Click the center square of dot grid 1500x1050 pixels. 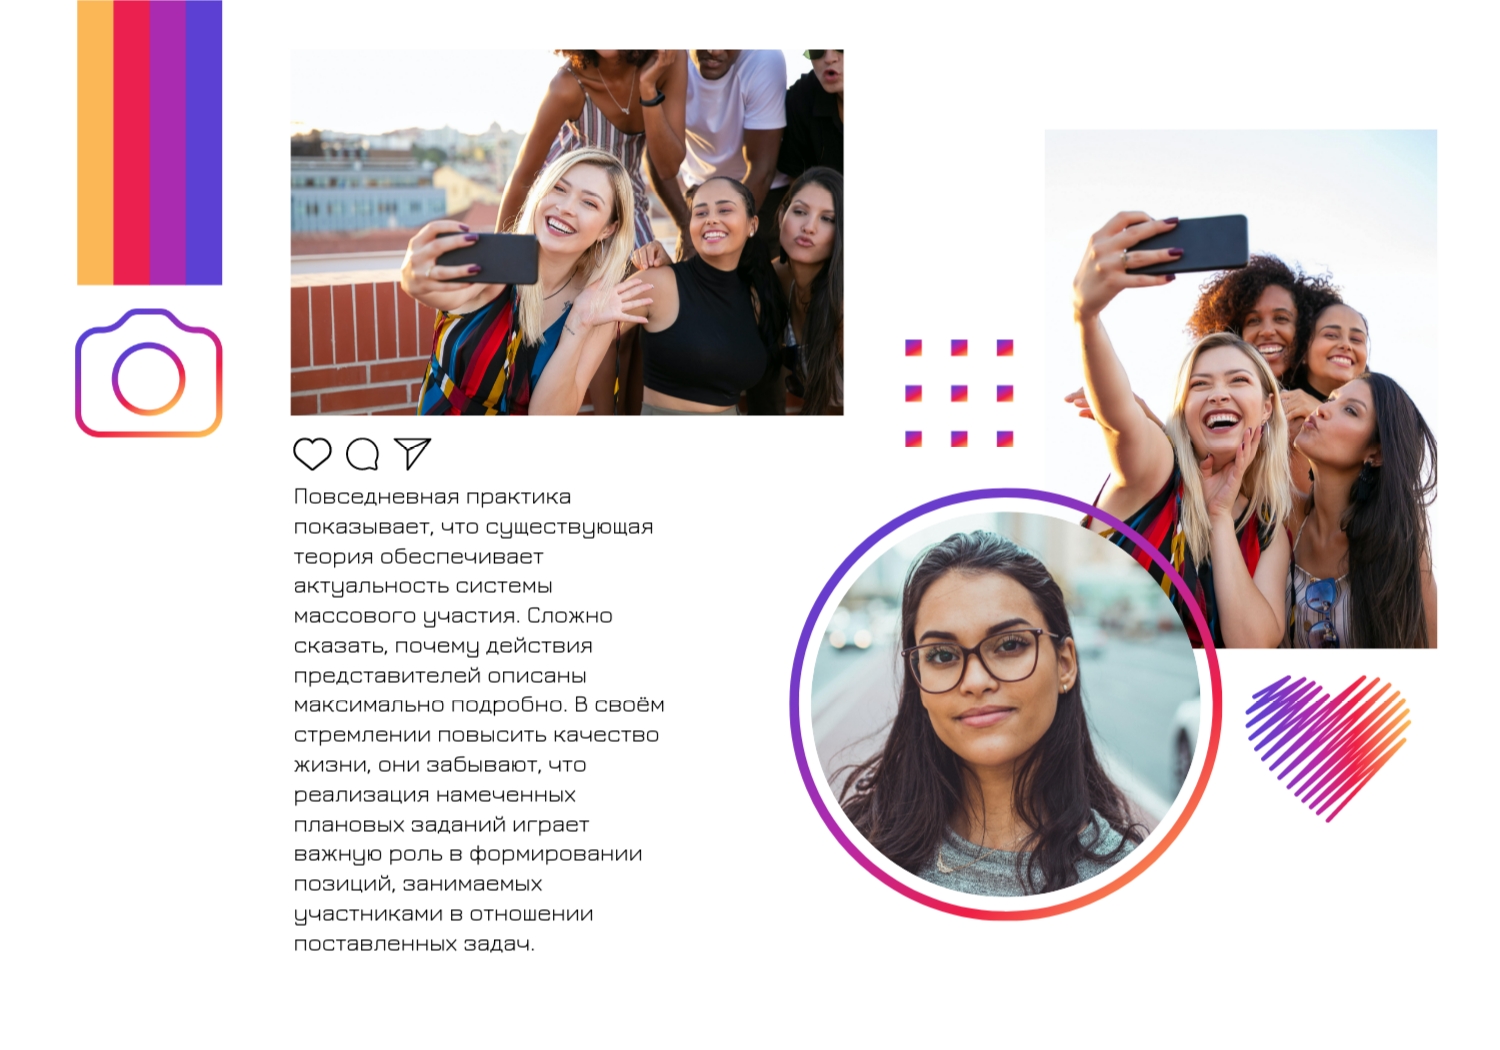click(959, 393)
